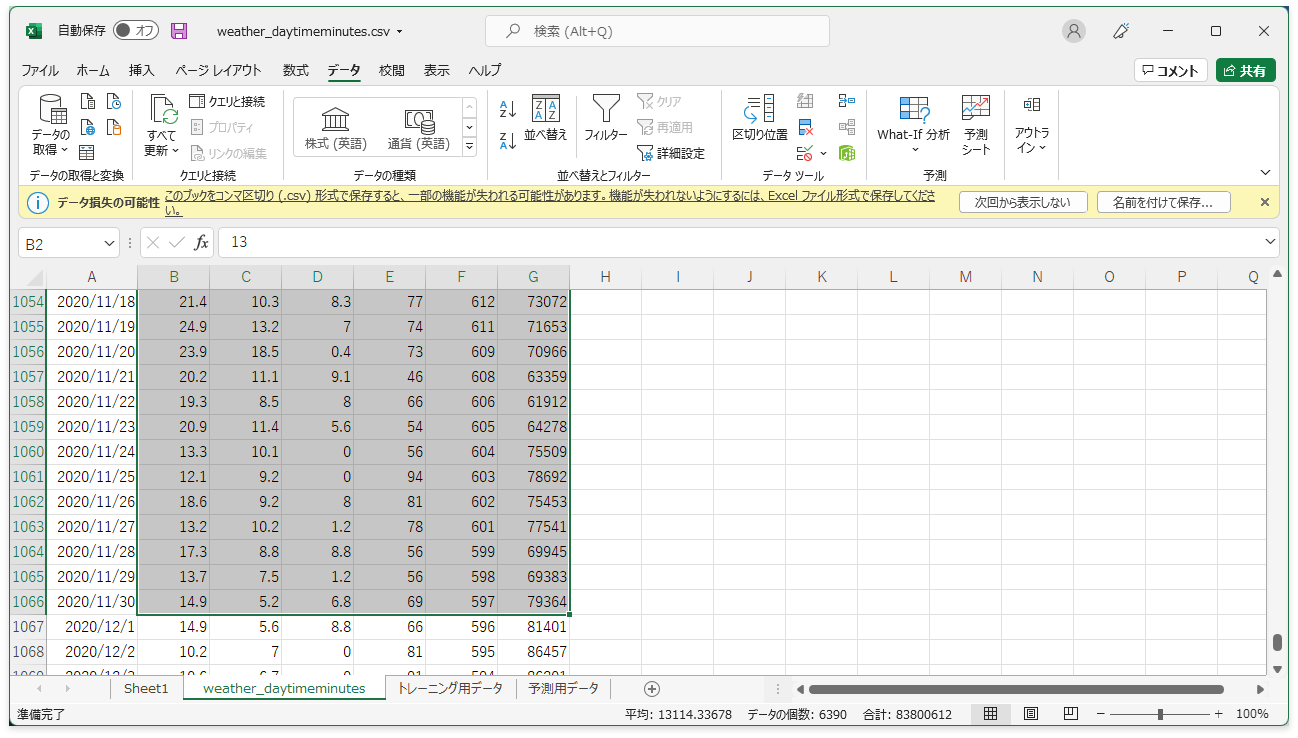Image resolution: width=1298 pixels, height=738 pixels.
Task: Open the File (ファイル) tab
Action: pos(40,70)
